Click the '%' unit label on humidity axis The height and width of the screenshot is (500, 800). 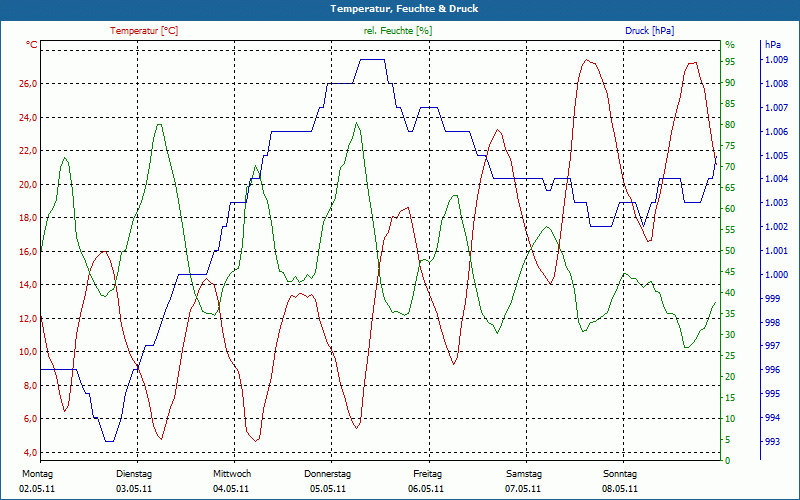(x=730, y=45)
